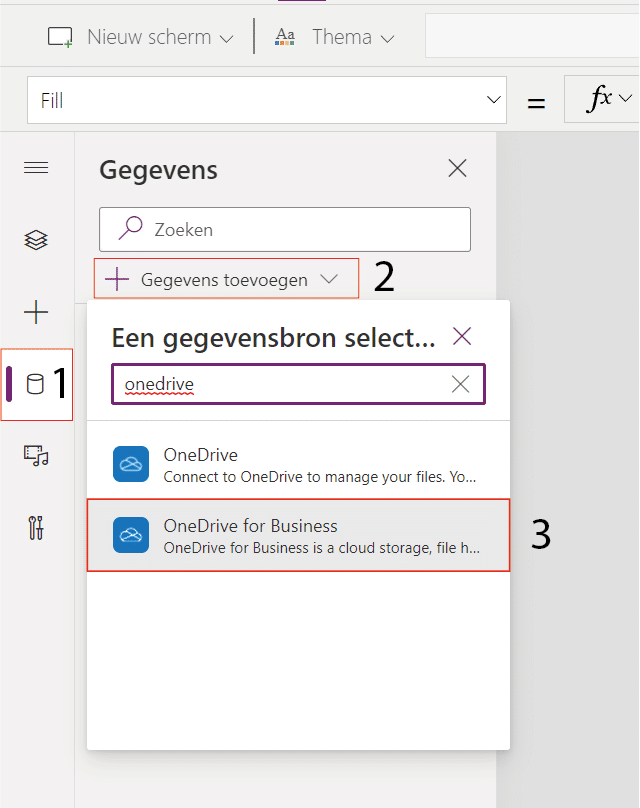640x808 pixels.
Task: Click Connect to OneDrive description text
Action: pyautogui.click(x=319, y=477)
